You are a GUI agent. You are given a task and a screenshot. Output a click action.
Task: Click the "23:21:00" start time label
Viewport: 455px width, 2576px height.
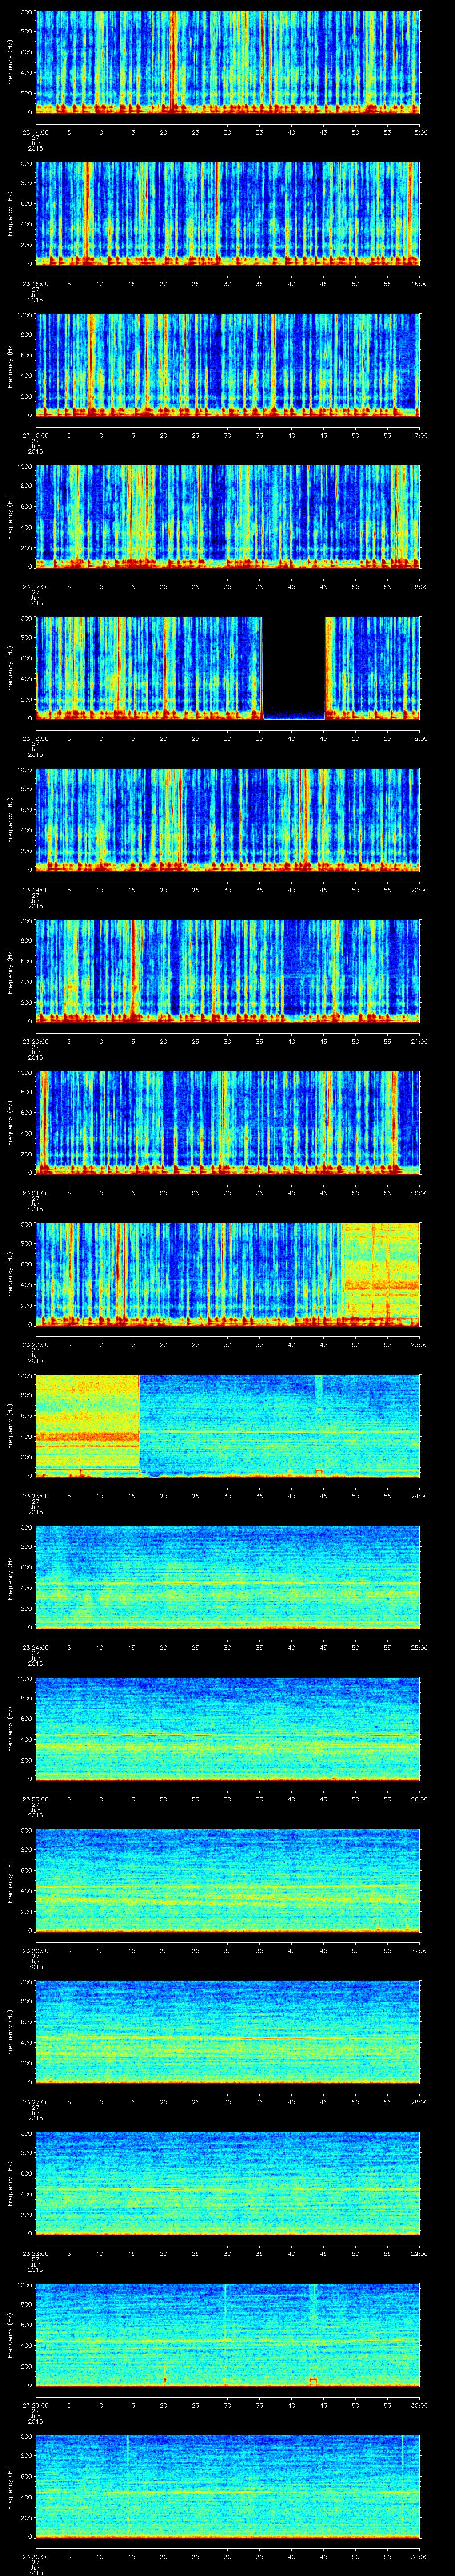pos(35,1194)
